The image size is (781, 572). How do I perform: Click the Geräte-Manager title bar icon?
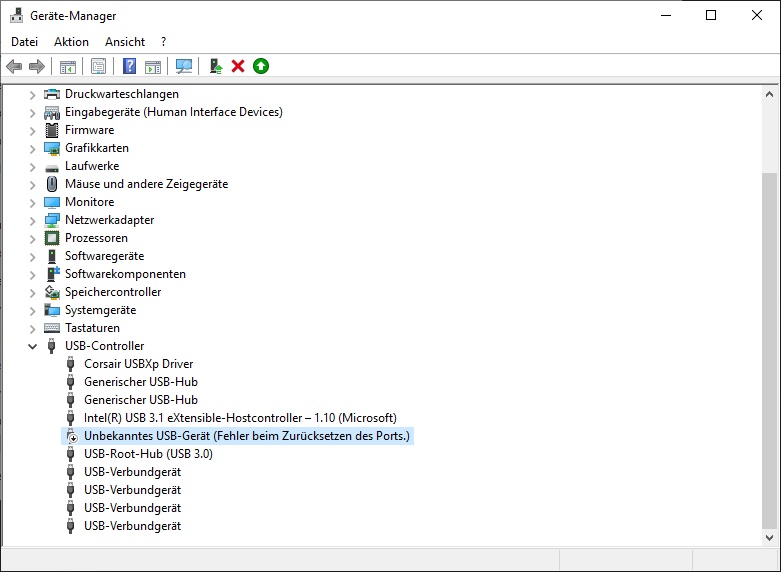[16, 15]
